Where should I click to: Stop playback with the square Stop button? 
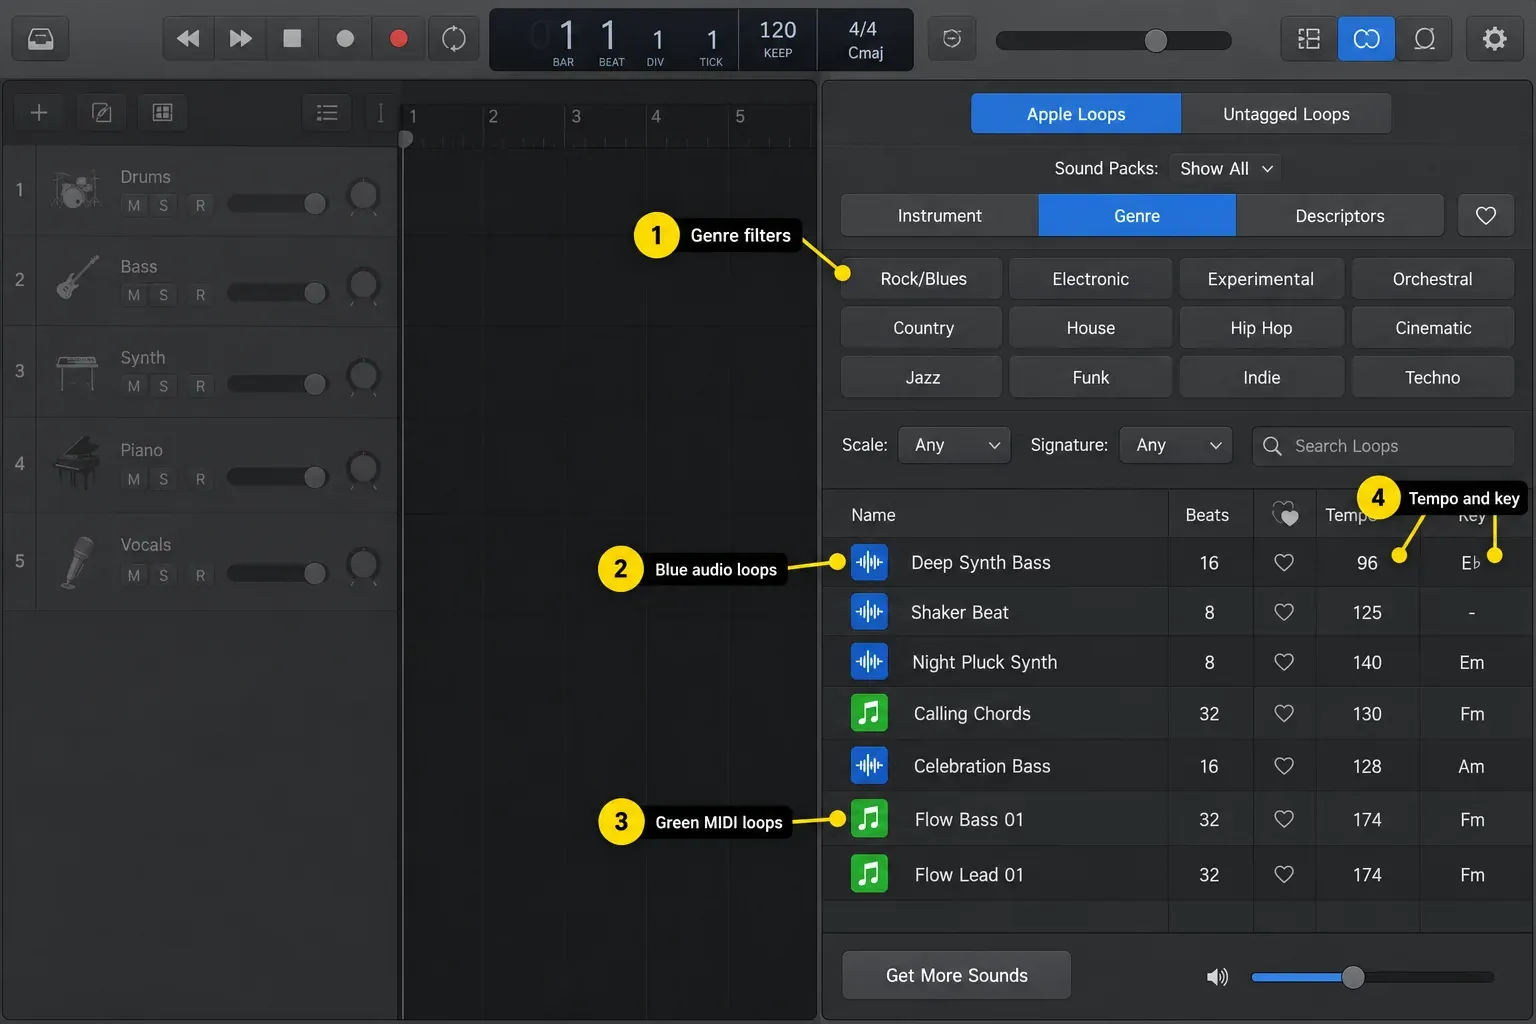(x=293, y=39)
